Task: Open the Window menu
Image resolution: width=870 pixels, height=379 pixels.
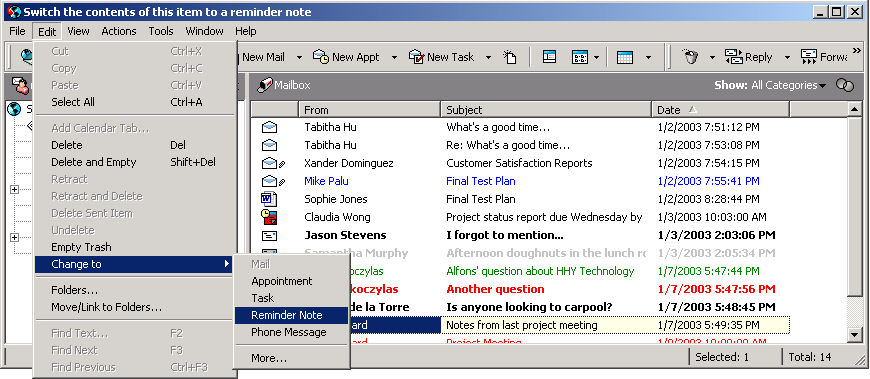Action: pyautogui.click(x=204, y=31)
